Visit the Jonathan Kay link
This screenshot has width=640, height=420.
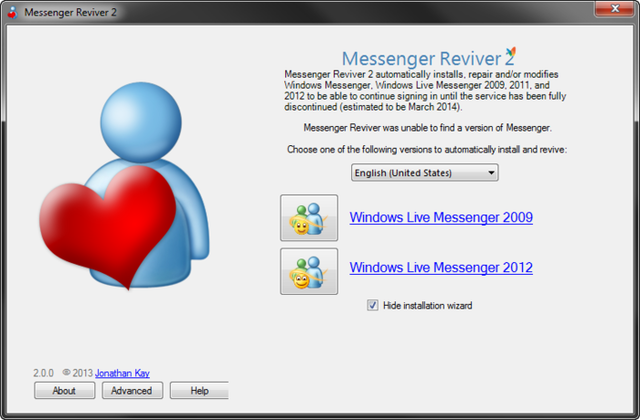tap(122, 373)
